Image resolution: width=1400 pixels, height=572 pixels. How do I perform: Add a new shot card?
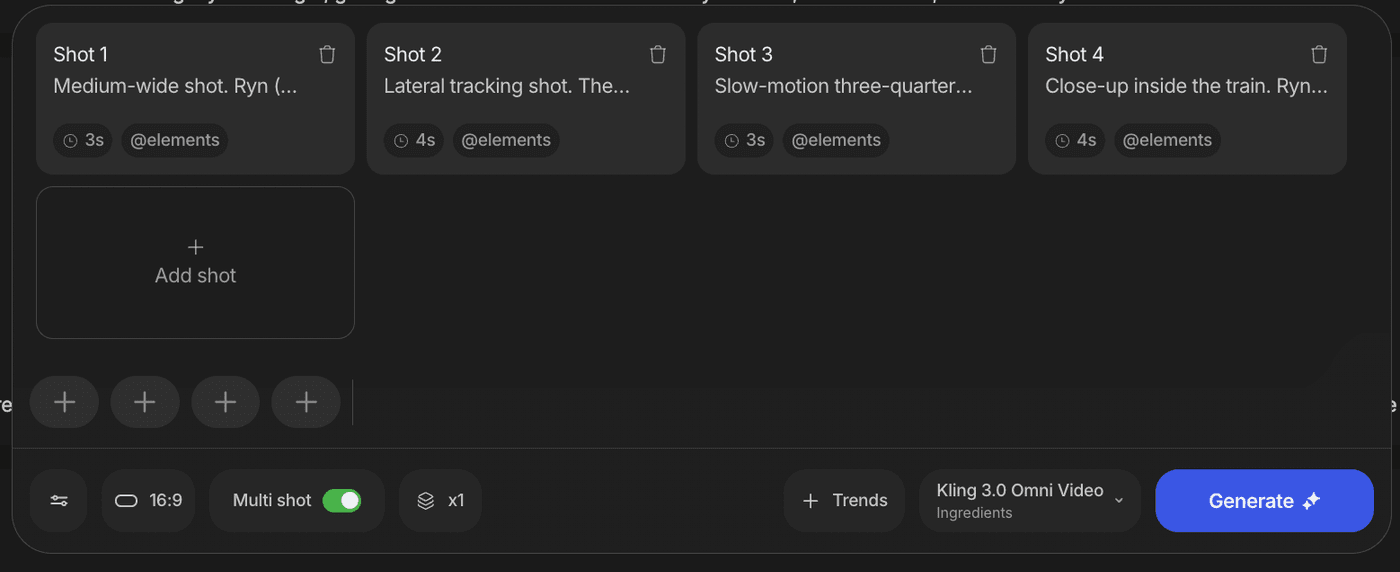tap(195, 262)
